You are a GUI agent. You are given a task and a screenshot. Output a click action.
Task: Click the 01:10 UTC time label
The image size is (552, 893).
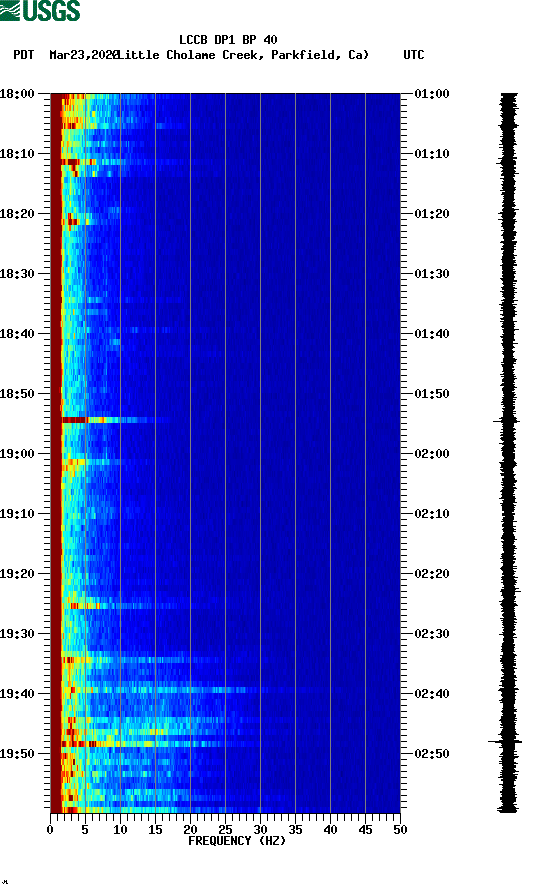pyautogui.click(x=432, y=154)
